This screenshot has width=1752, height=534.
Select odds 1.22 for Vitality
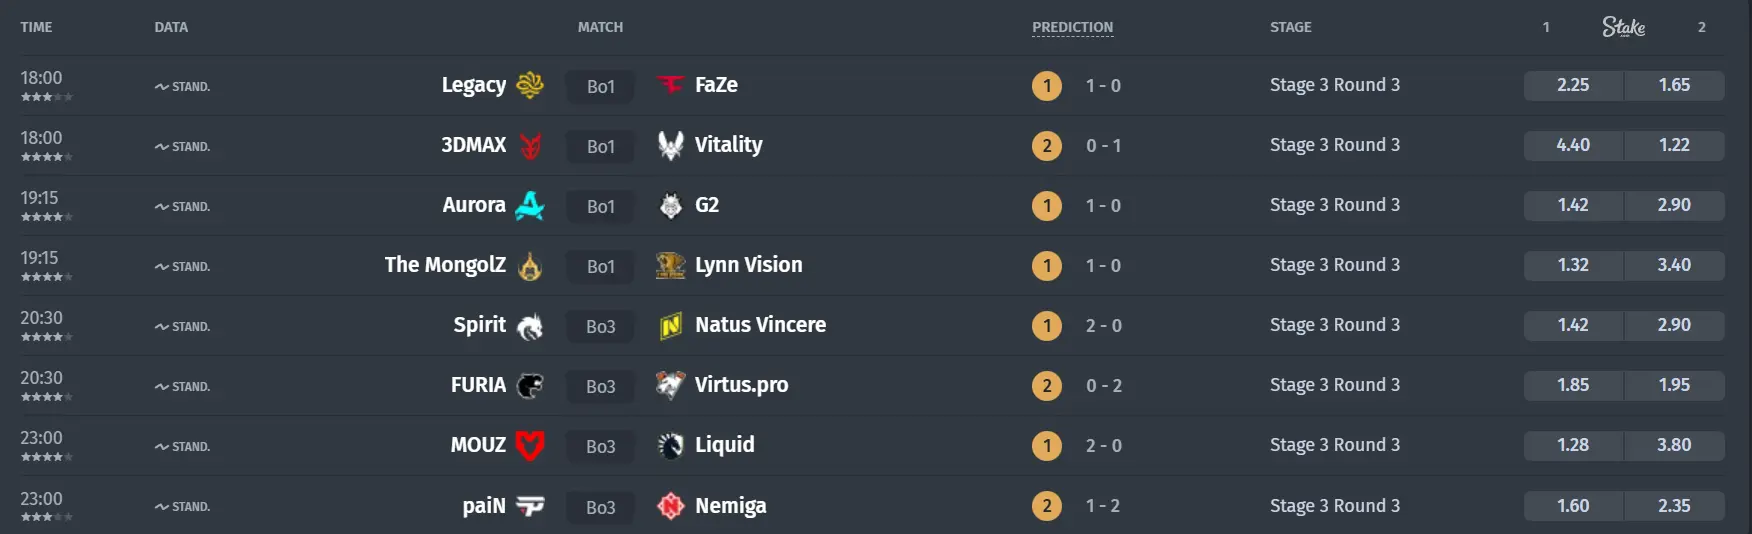[1674, 145]
